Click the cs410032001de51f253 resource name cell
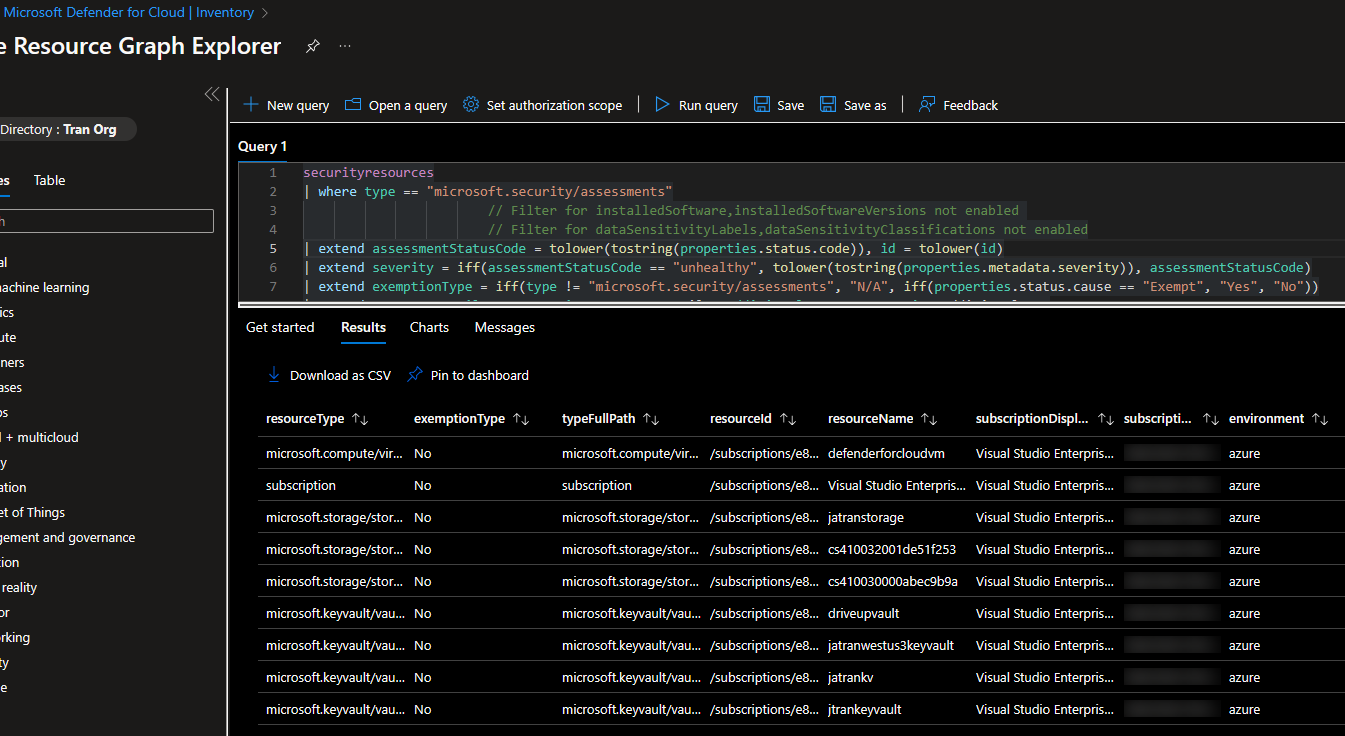Image resolution: width=1345 pixels, height=736 pixels. click(892, 549)
